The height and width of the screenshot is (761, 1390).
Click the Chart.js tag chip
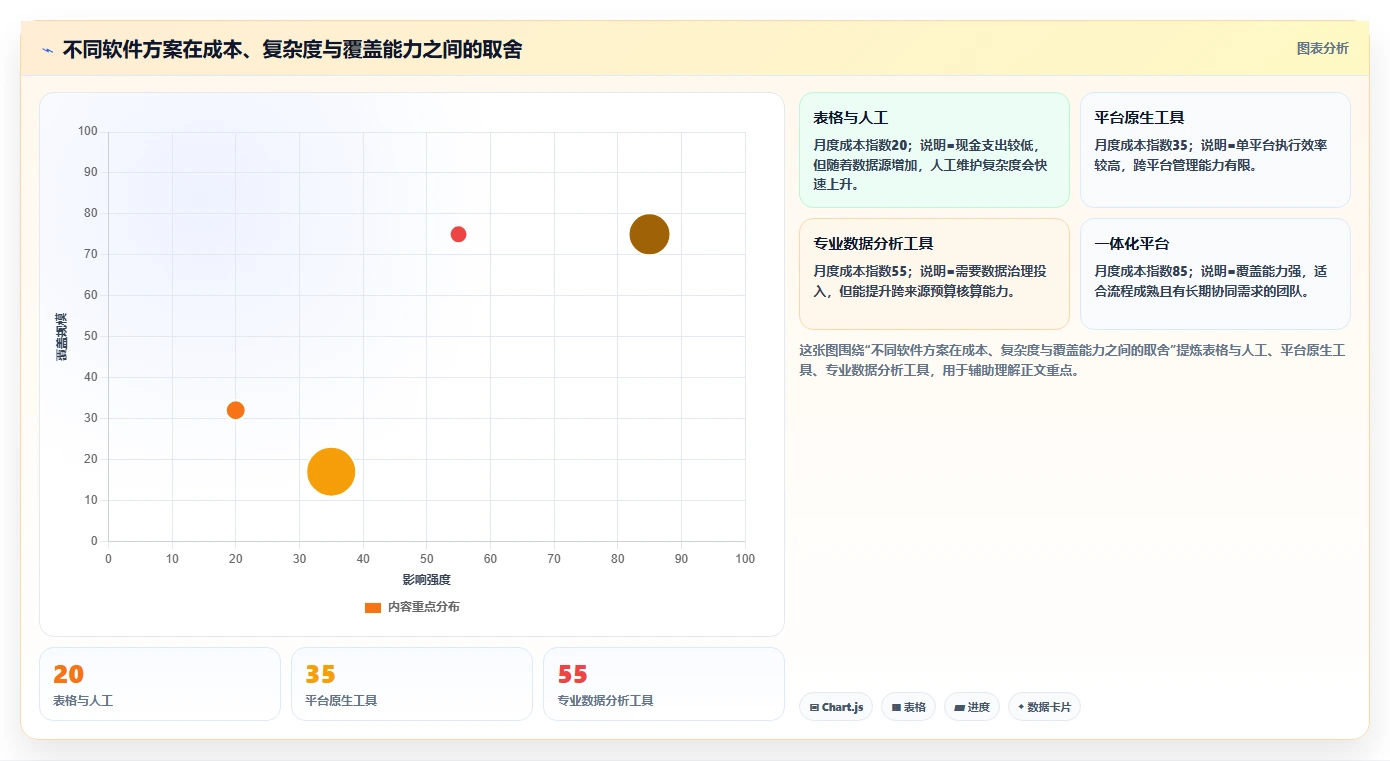pos(836,707)
